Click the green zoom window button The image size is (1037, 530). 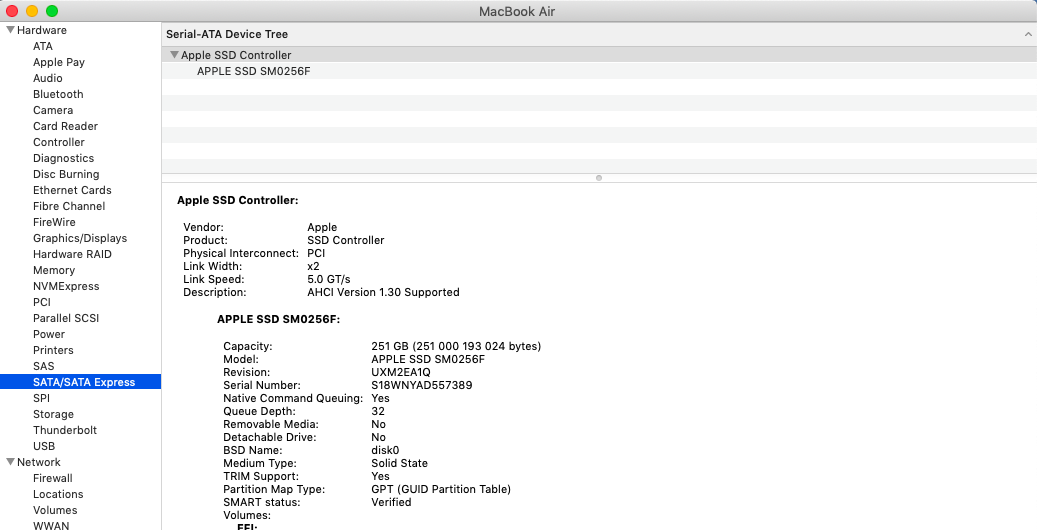point(52,11)
